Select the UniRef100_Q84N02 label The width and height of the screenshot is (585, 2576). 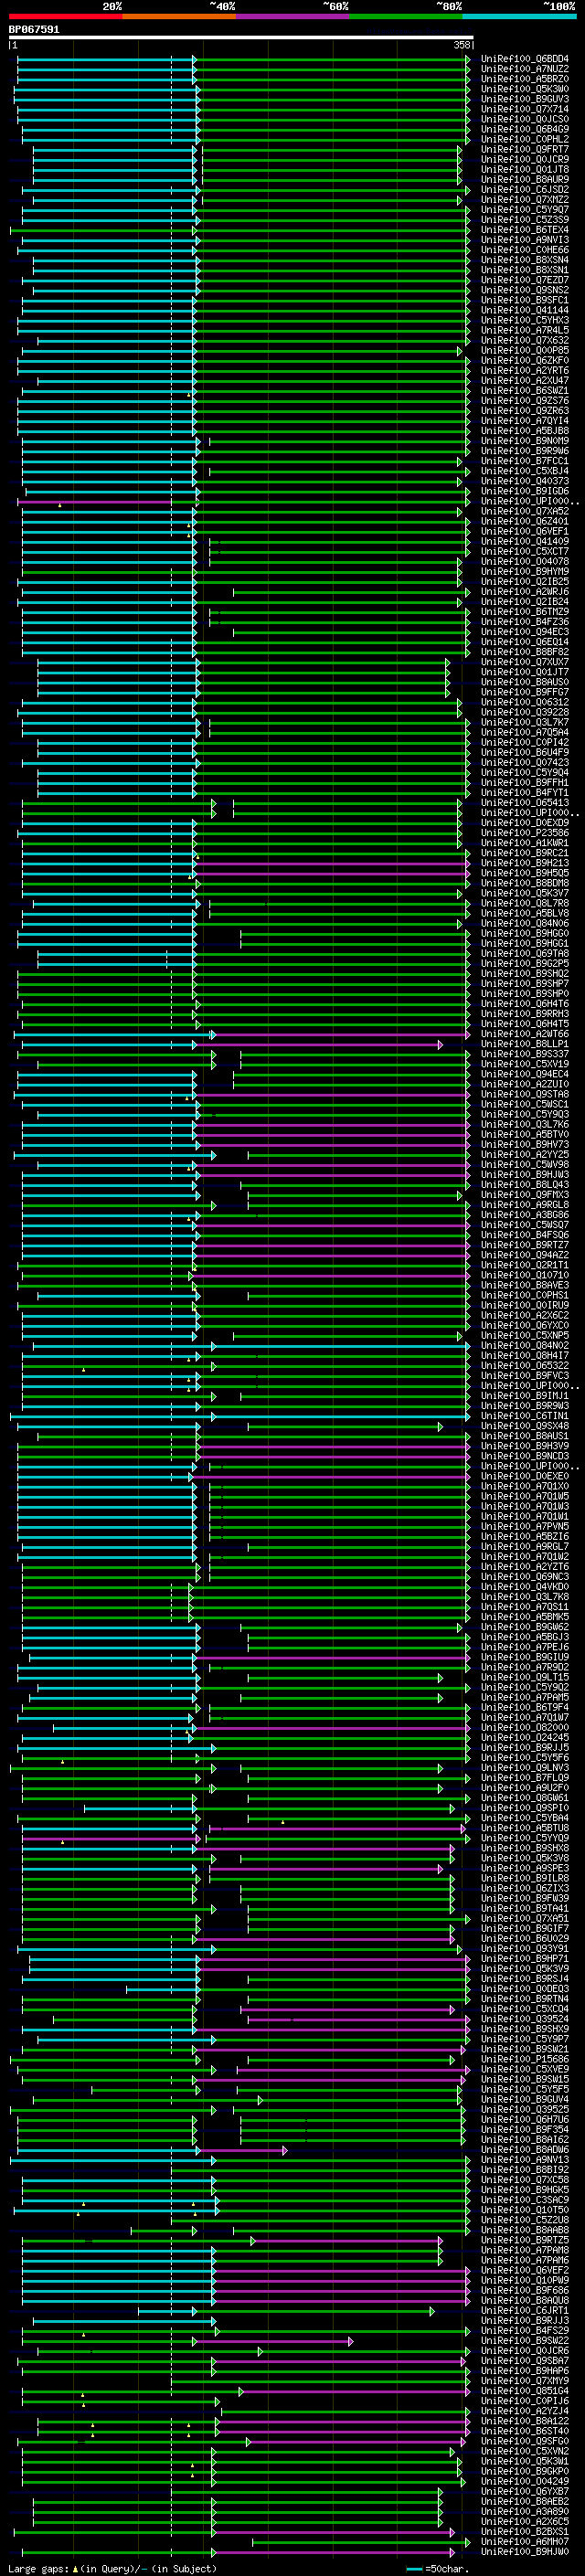coord(525,1346)
